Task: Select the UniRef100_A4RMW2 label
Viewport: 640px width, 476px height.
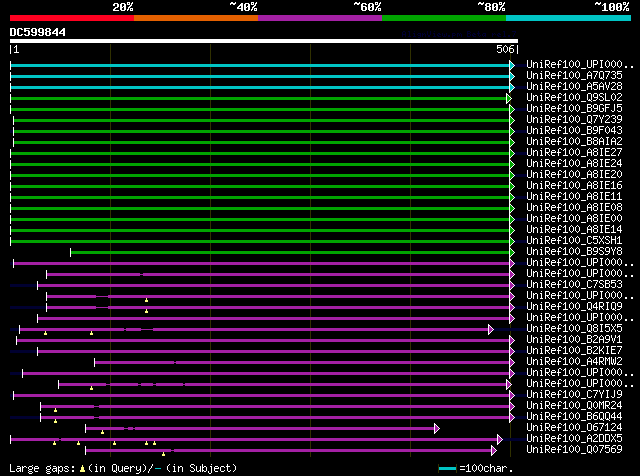Action: 574,362
